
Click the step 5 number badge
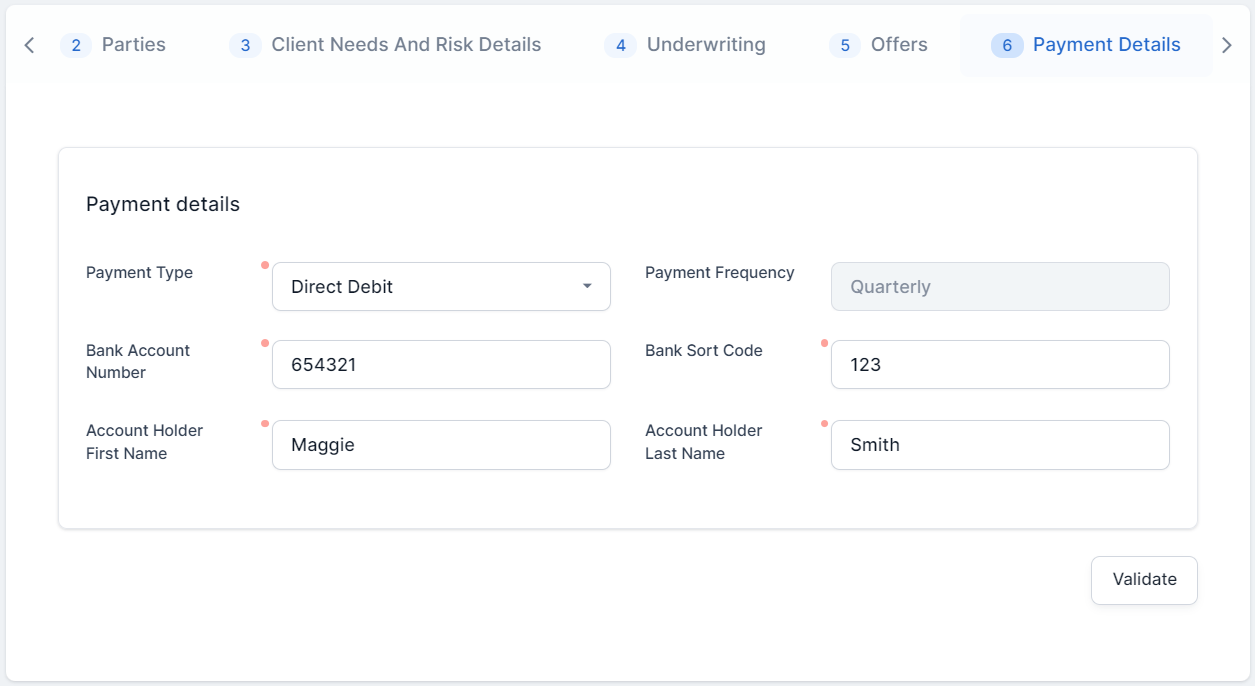click(844, 45)
